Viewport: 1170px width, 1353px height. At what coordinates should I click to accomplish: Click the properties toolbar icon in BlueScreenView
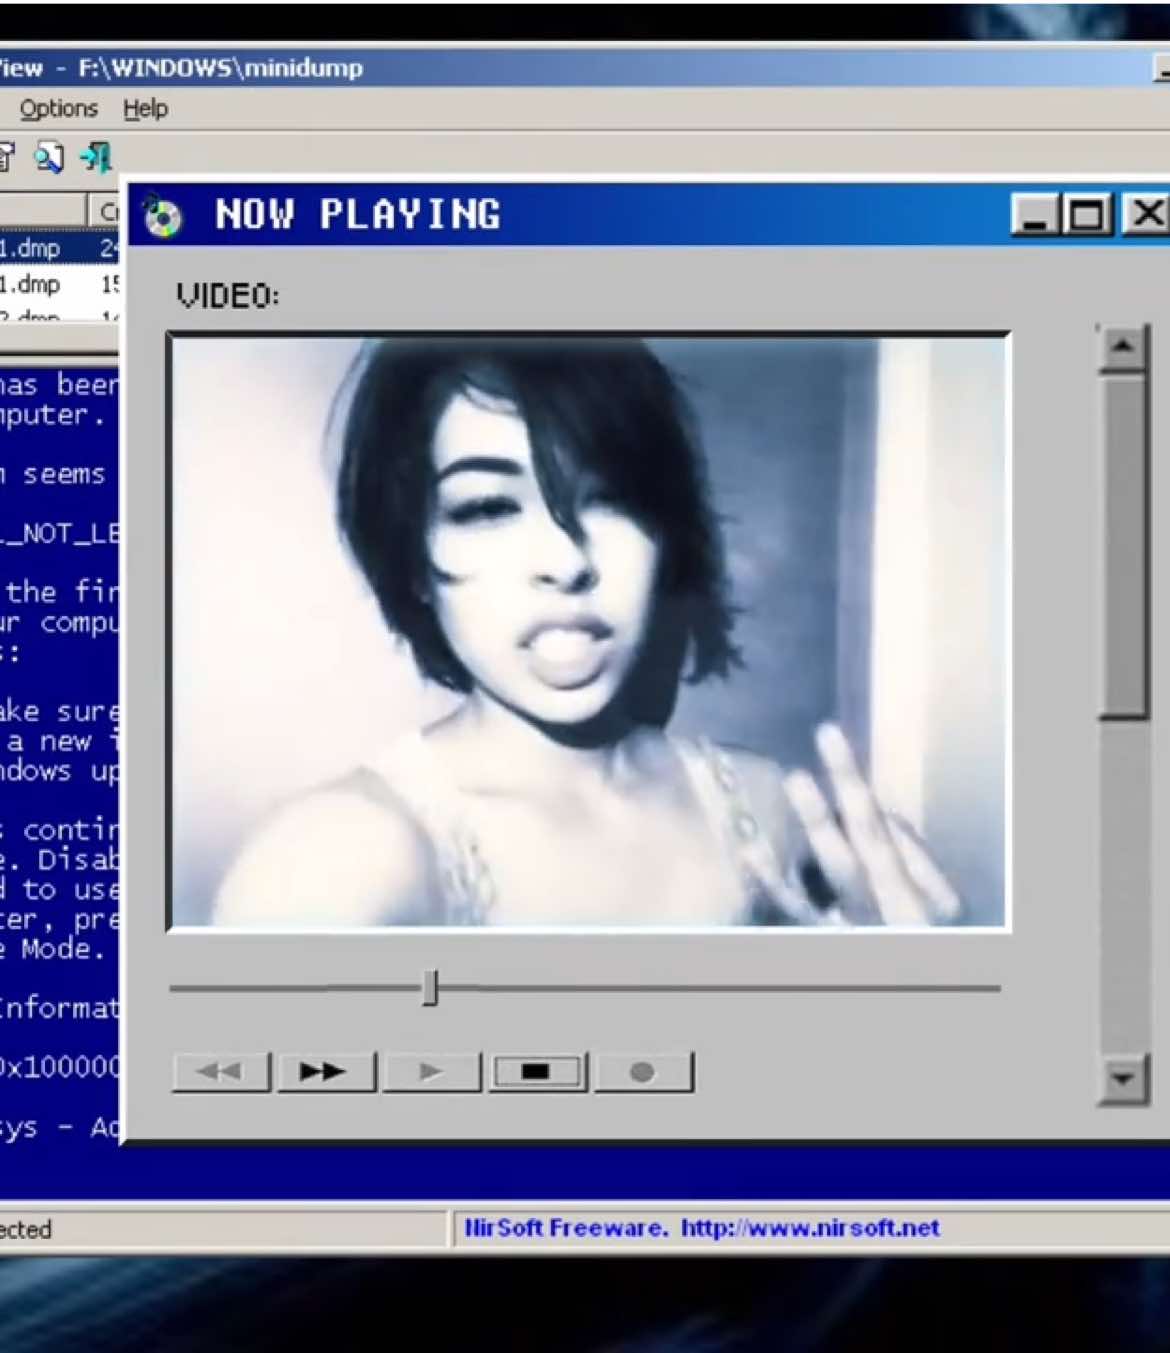[x=6, y=157]
